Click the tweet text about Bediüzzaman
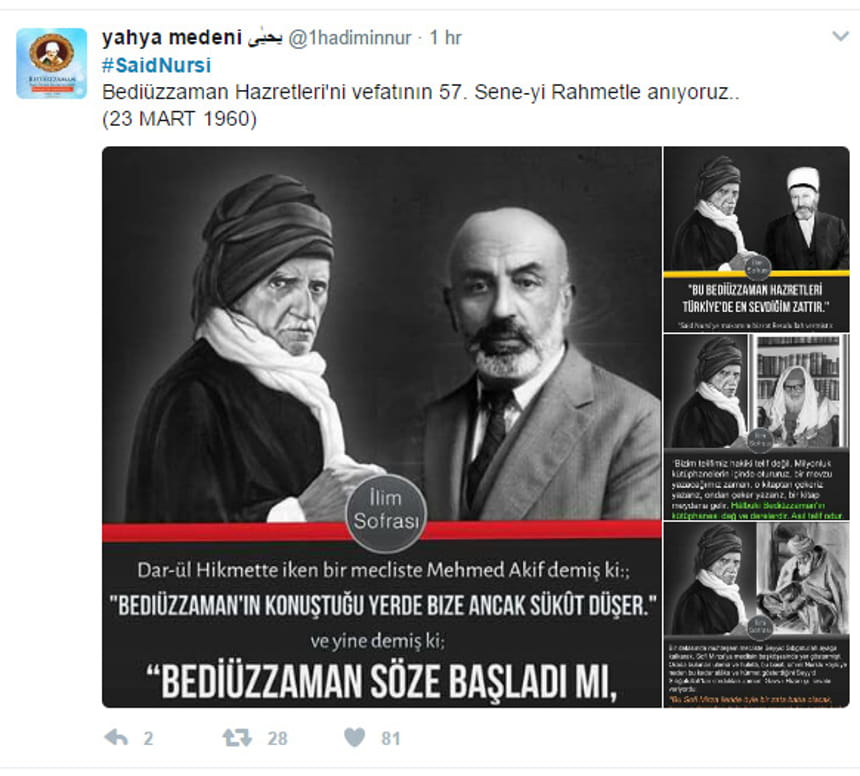Viewport: 860px width, 776px height. [x=421, y=92]
